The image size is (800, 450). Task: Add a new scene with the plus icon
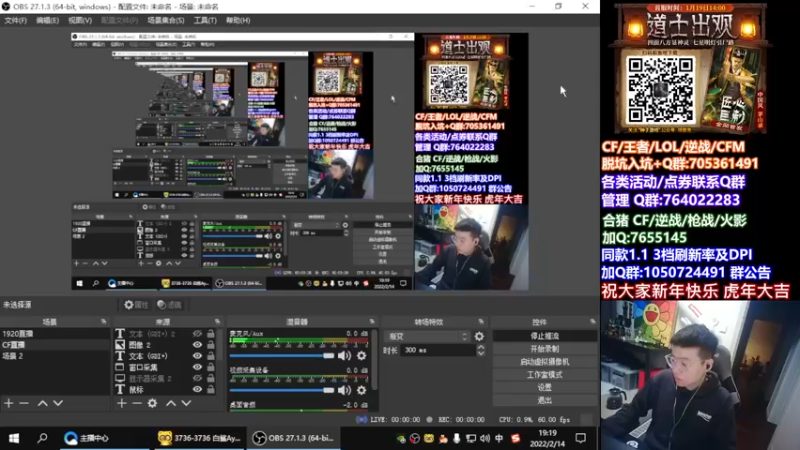click(x=9, y=404)
